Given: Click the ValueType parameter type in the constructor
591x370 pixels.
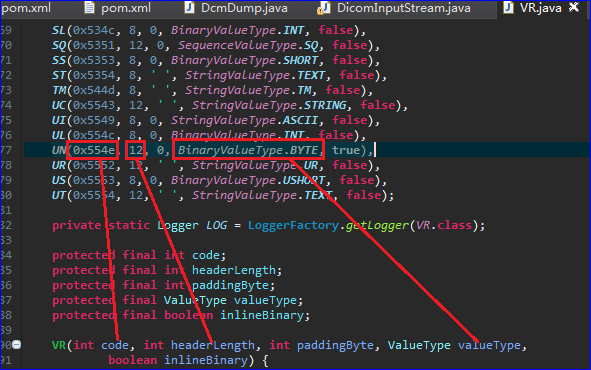Looking at the screenshot, I should point(419,345).
